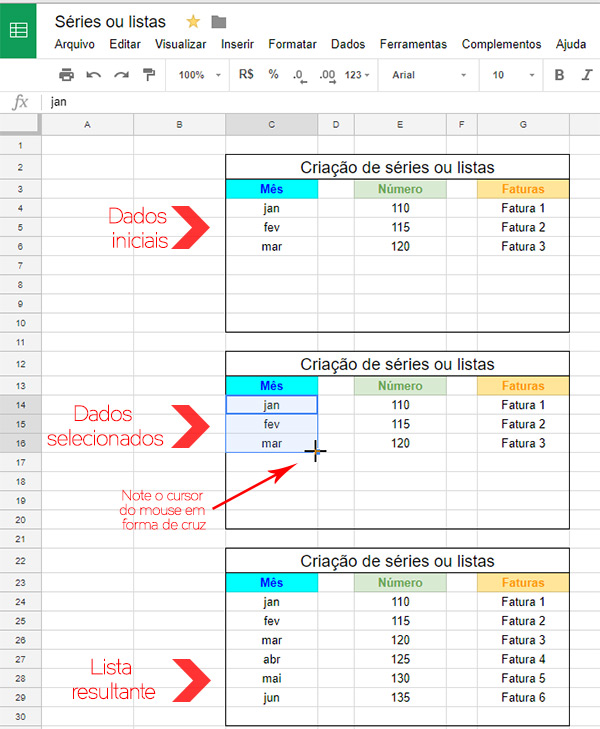
Task: Select column C header
Action: (x=271, y=125)
